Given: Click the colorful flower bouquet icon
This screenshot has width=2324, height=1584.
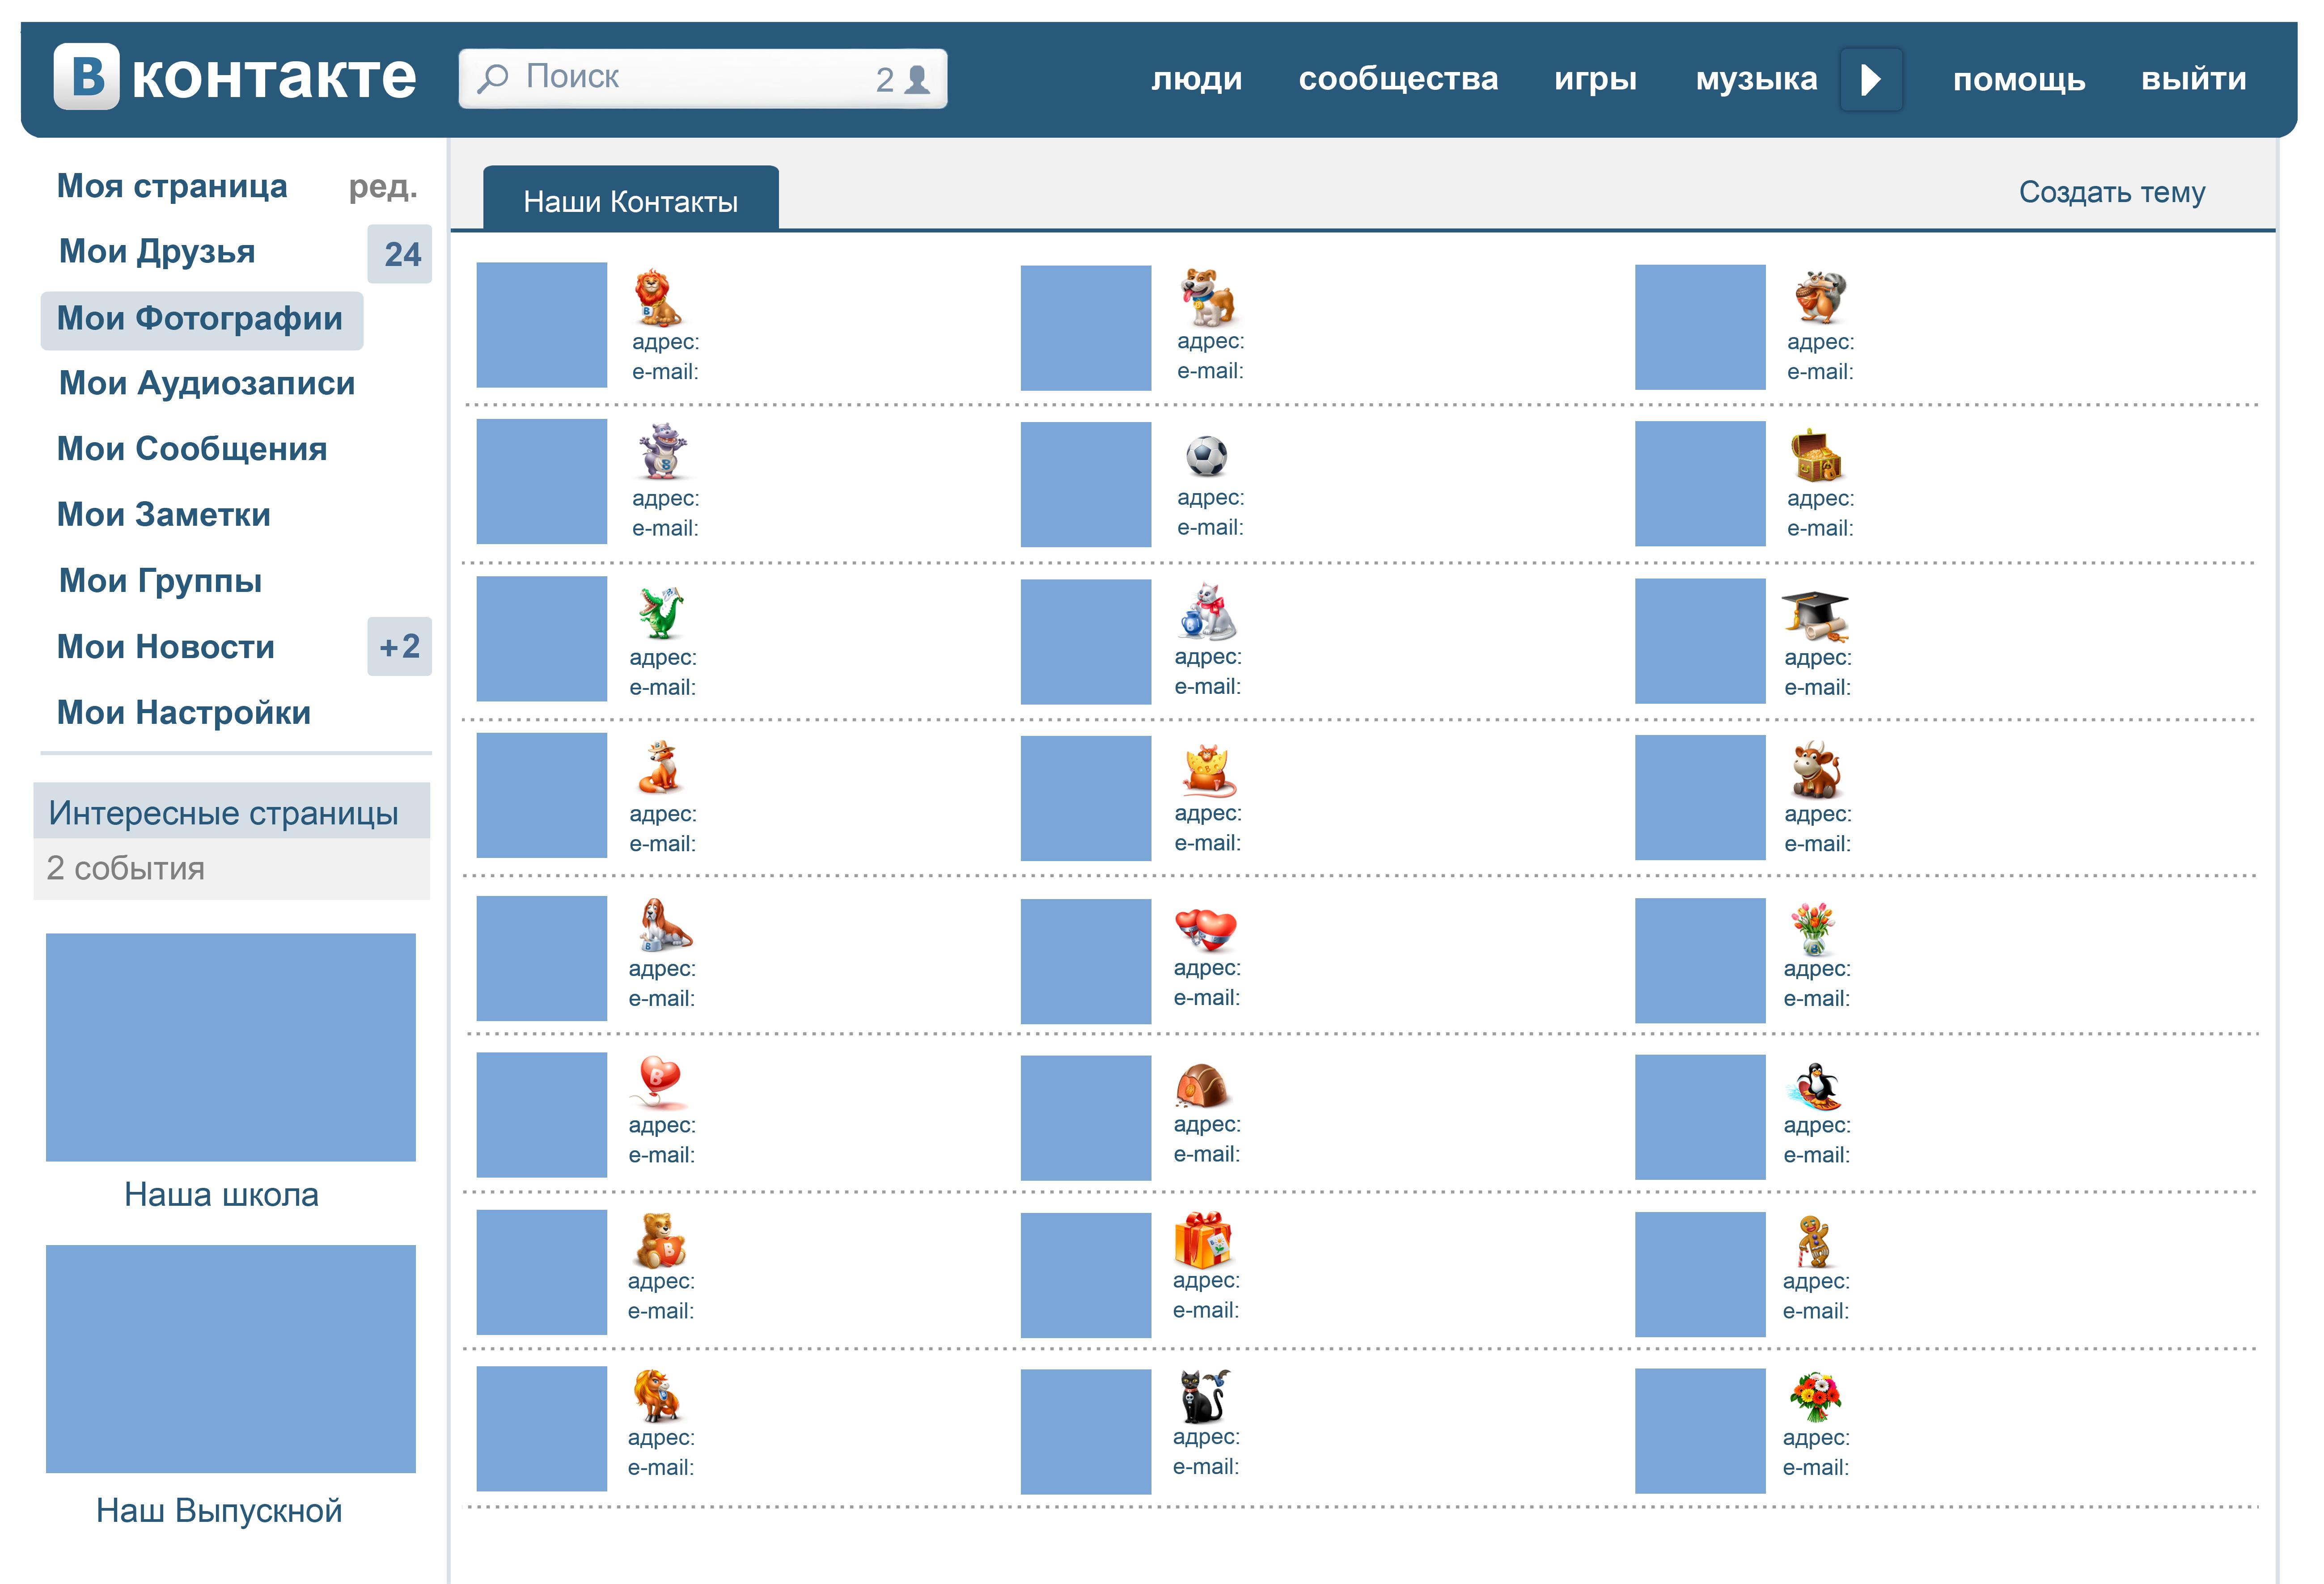Looking at the screenshot, I should tap(1815, 1397).
